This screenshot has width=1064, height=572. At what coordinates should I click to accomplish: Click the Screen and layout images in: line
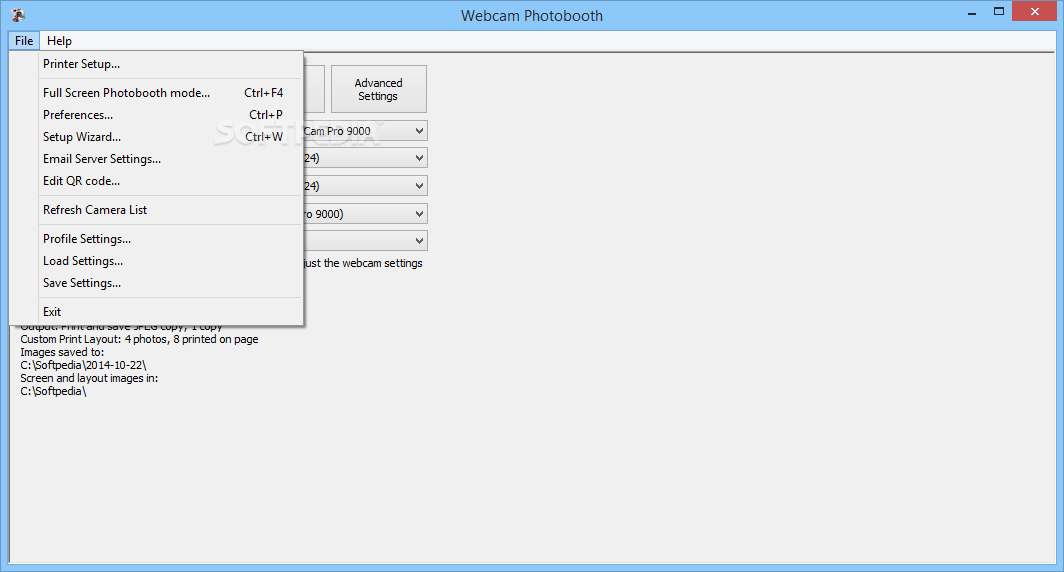[89, 378]
